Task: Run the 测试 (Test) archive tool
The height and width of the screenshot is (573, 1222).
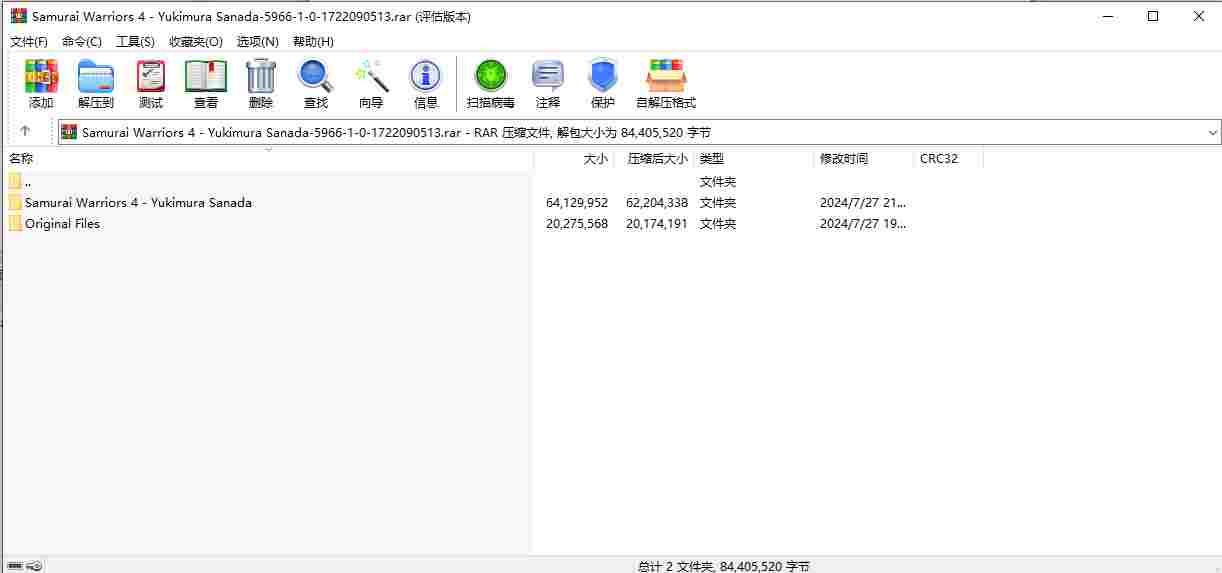Action: point(151,84)
